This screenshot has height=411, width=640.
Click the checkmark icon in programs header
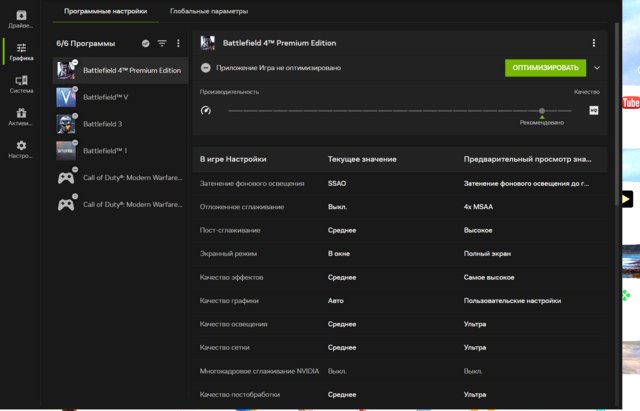pos(146,44)
